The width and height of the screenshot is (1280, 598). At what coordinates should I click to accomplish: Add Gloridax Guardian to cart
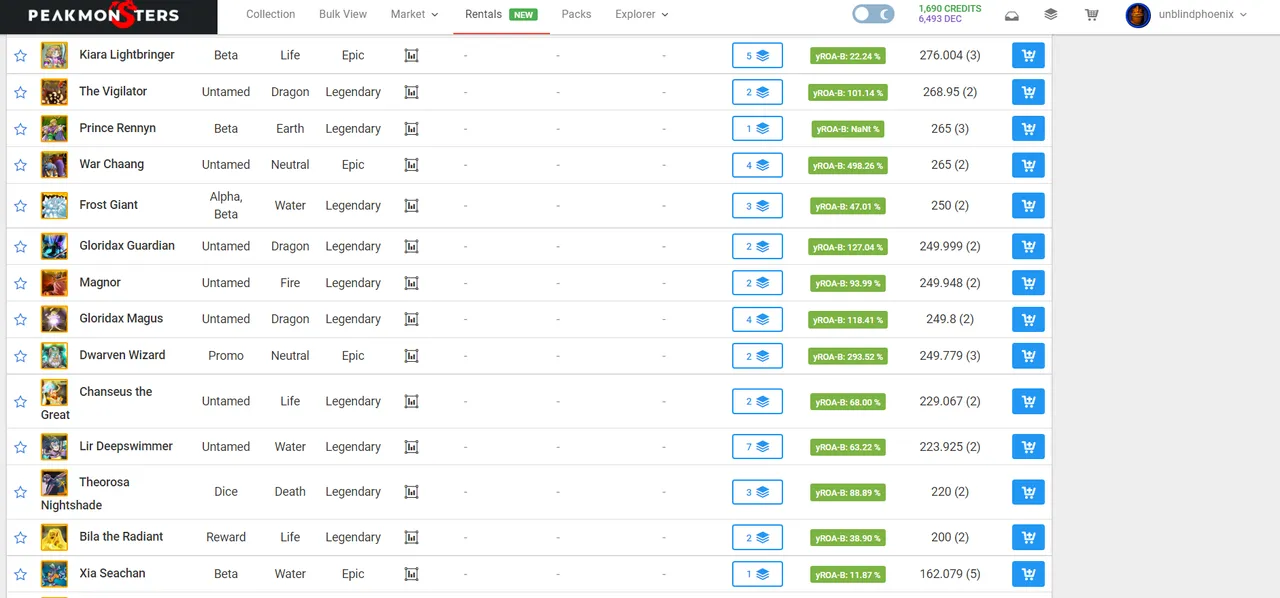click(x=1028, y=247)
